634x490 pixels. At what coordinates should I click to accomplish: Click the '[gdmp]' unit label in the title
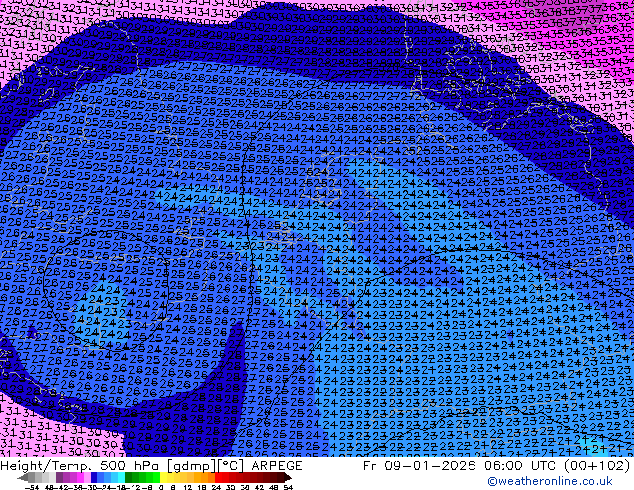pyautogui.click(x=192, y=466)
